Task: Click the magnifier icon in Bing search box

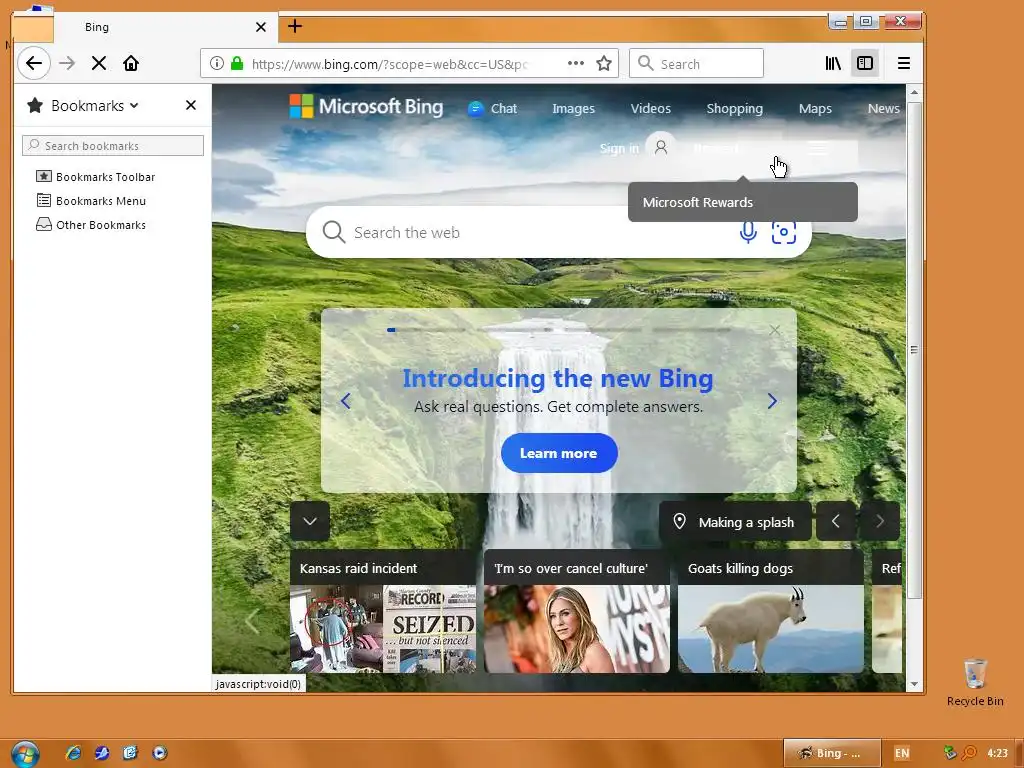Action: [x=333, y=232]
